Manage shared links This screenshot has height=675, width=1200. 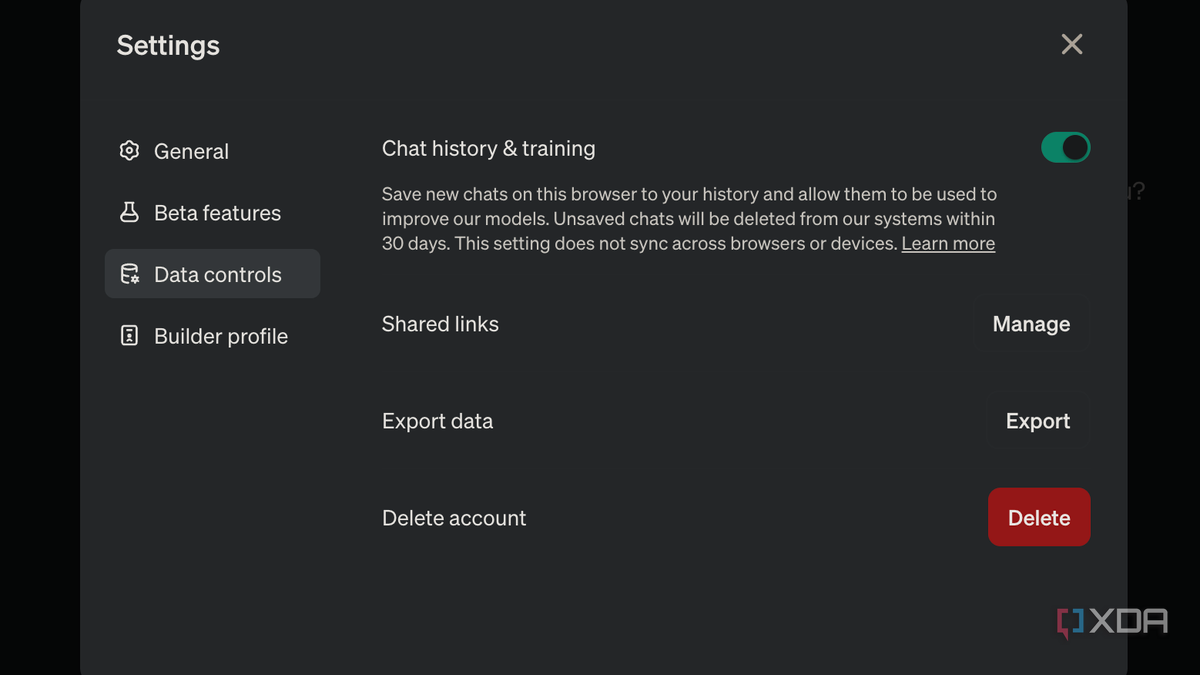click(1031, 324)
